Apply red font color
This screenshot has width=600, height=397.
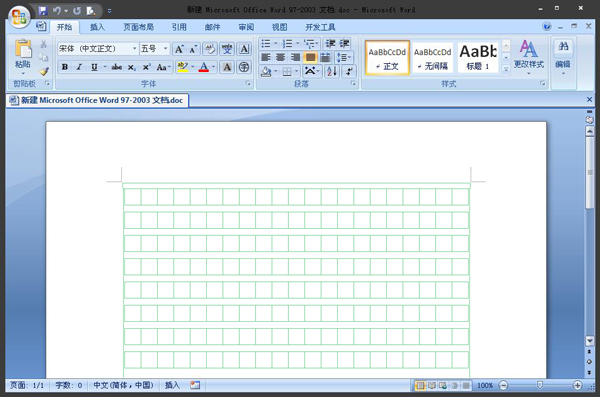(204, 67)
